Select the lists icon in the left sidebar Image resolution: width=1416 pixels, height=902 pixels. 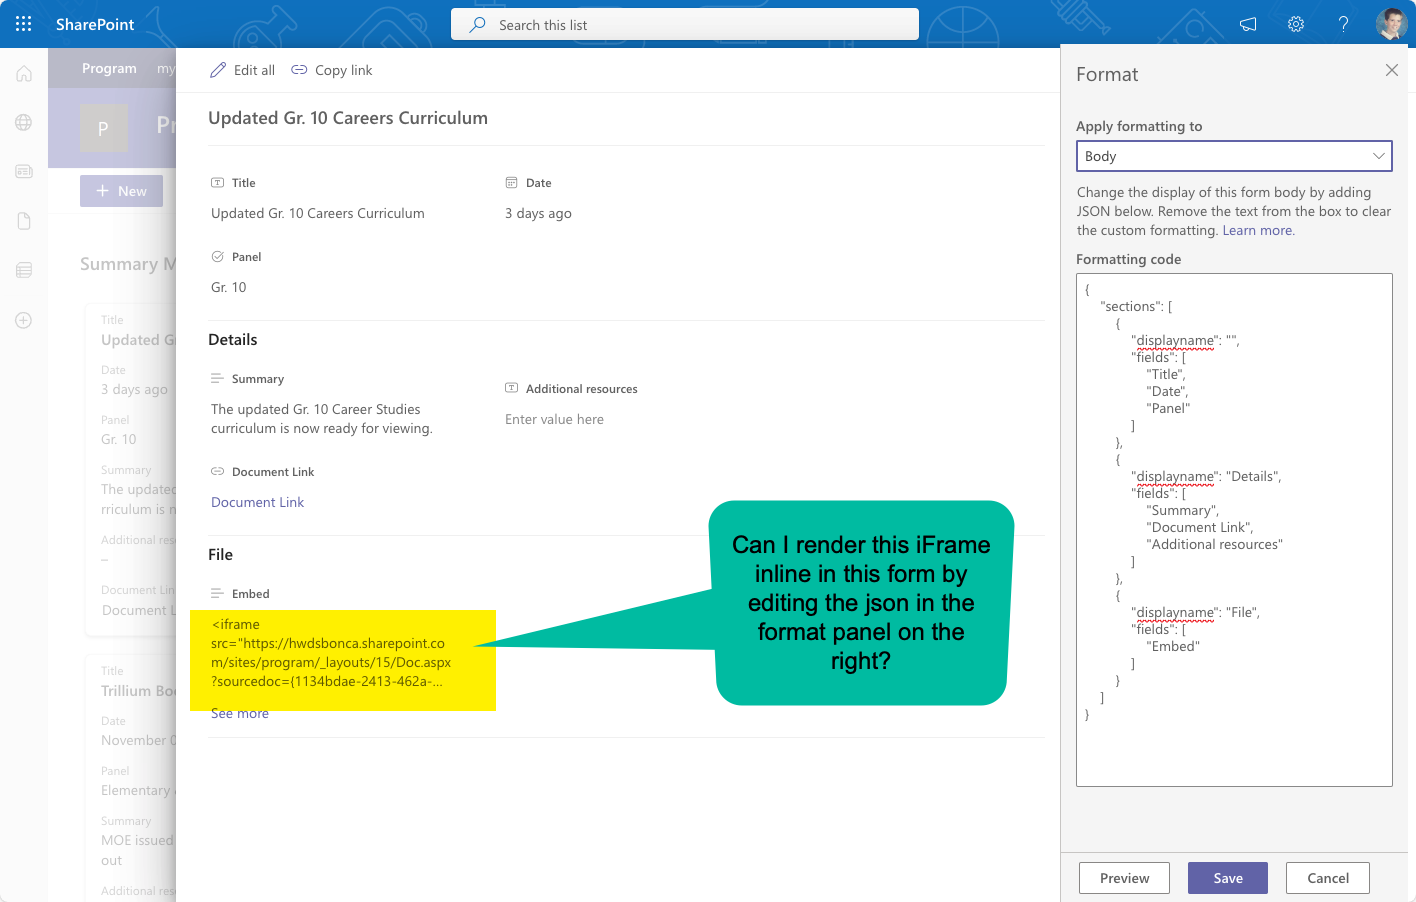(x=23, y=269)
